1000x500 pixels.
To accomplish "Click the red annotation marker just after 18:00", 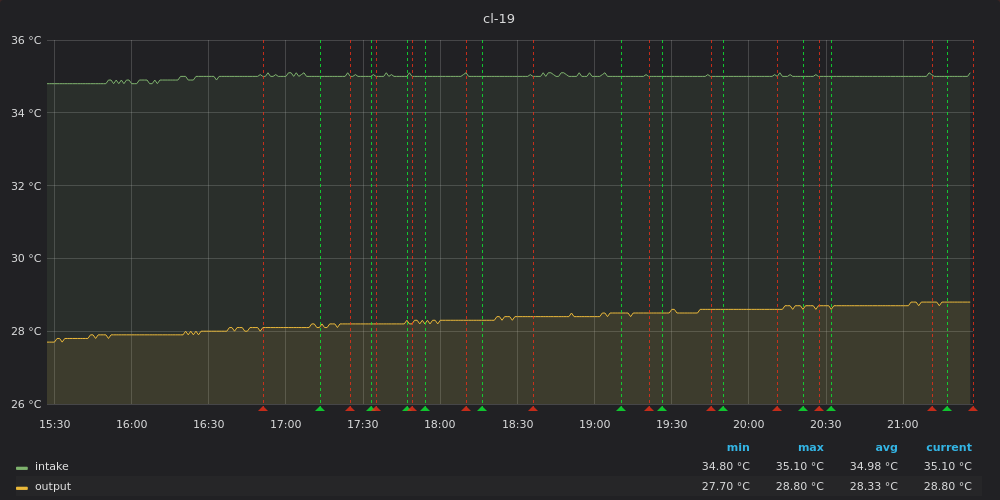I will click(466, 408).
